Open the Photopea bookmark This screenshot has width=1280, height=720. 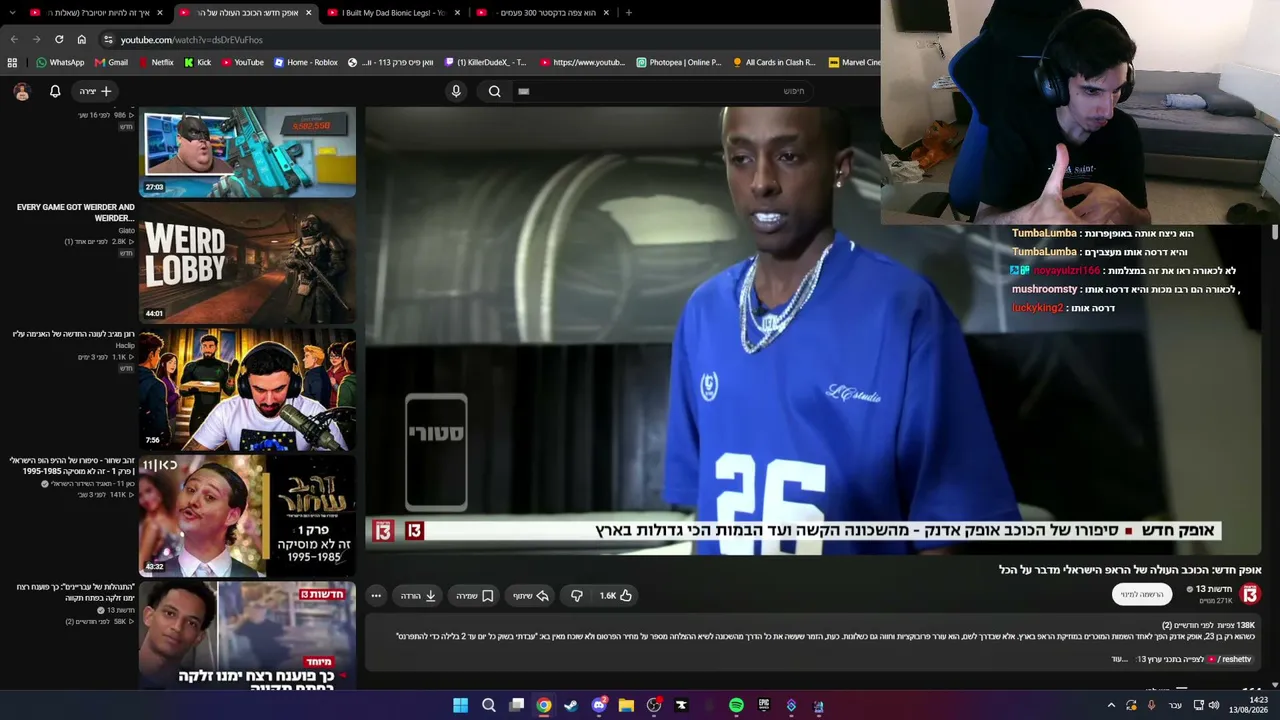click(x=678, y=62)
